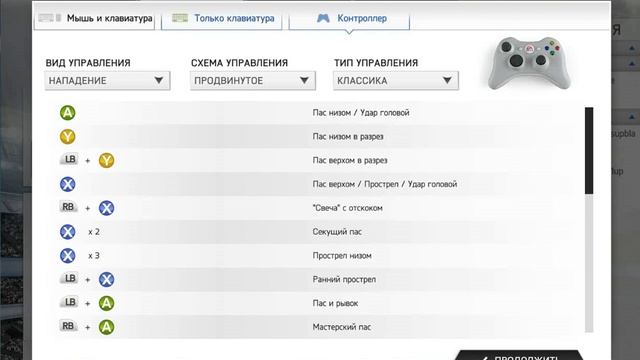Click the lower scrollbar track of the controls list
Screen dimensions: 640x360
pyautogui.click(x=589, y=263)
